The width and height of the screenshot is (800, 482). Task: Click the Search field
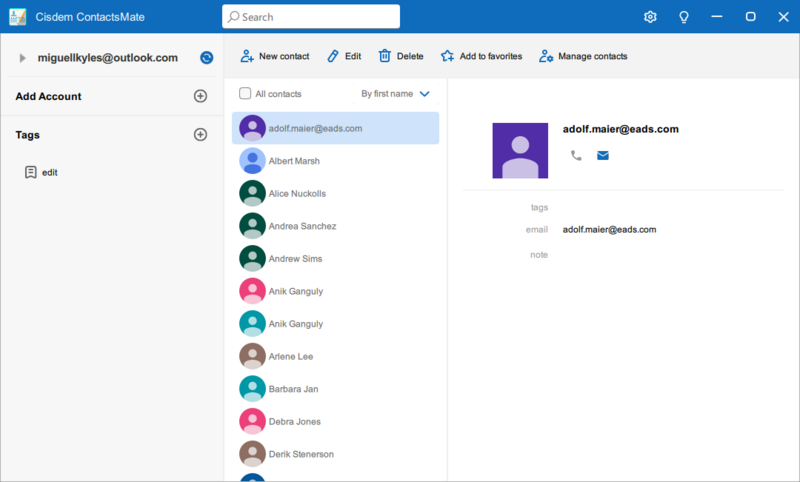tap(311, 17)
